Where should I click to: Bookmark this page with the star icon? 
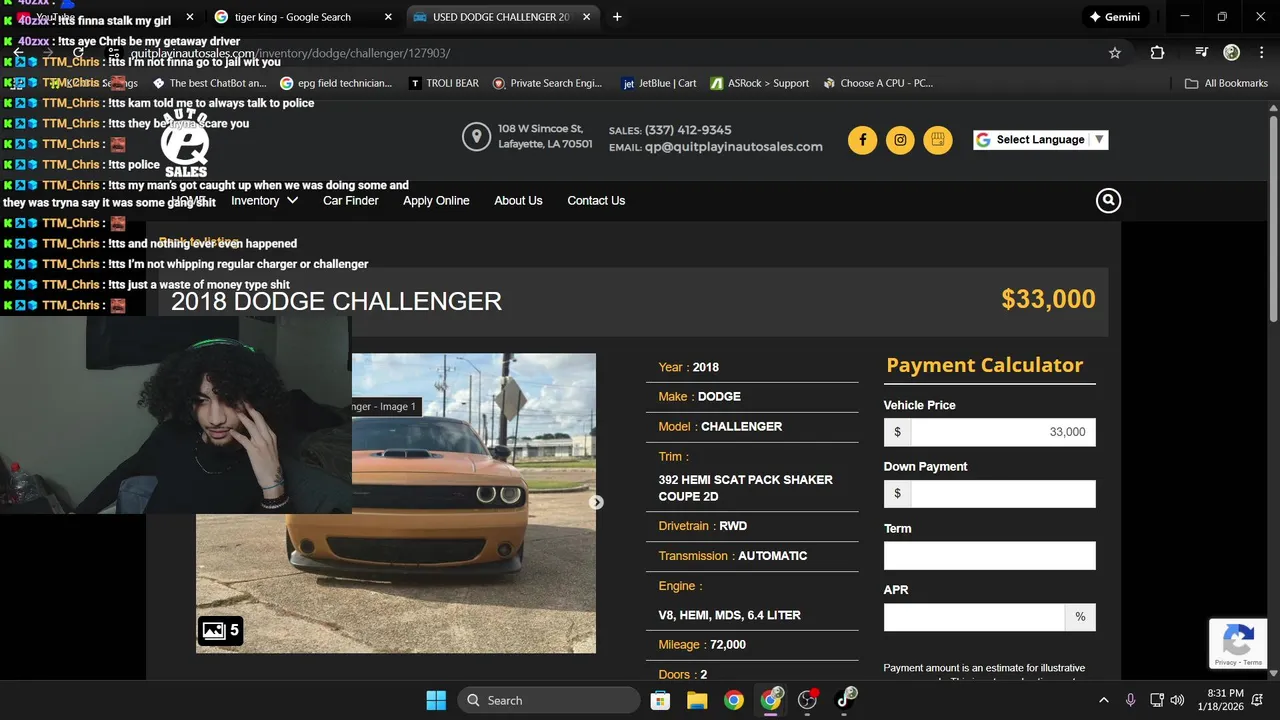point(1115,53)
